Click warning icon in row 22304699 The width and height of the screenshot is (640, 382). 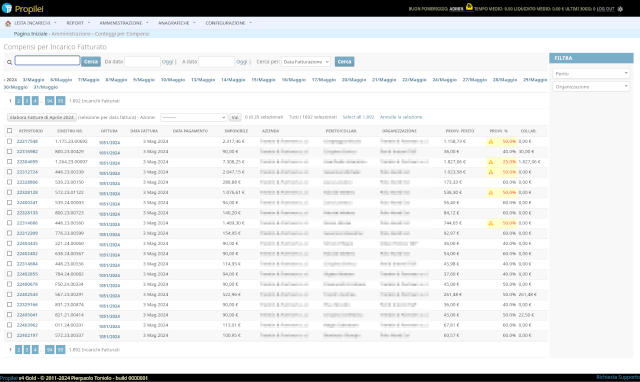coord(491,162)
